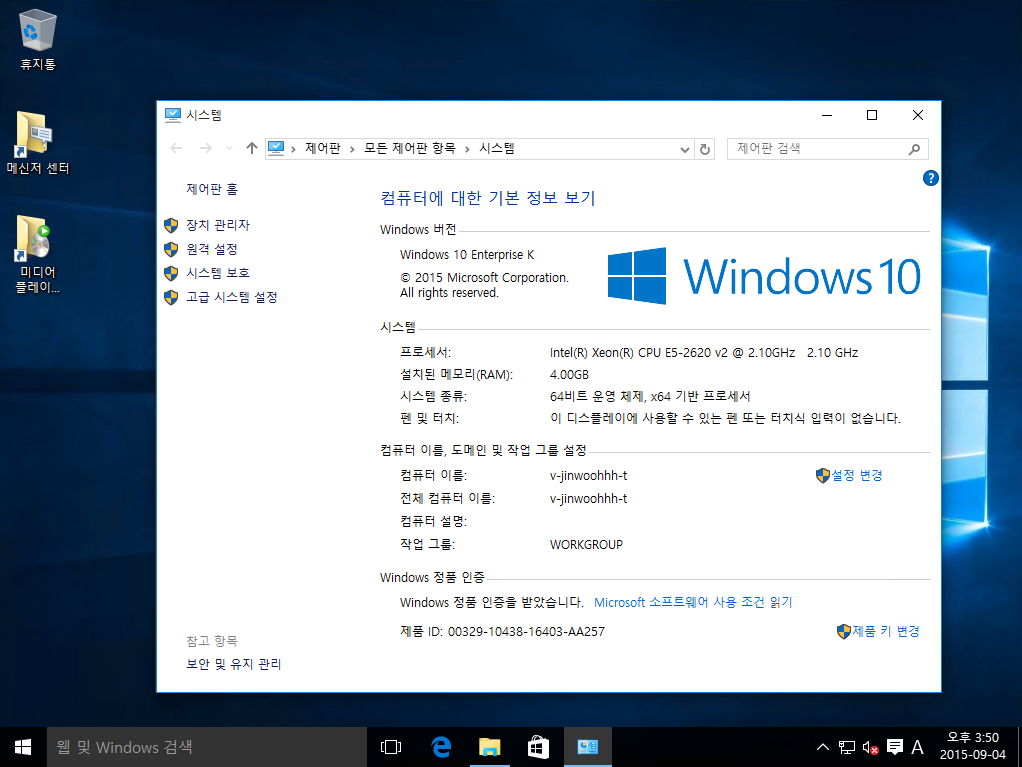1022x767 pixels.
Task: Click the shield icon beside 시스템 보호
Action: pyautogui.click(x=171, y=274)
